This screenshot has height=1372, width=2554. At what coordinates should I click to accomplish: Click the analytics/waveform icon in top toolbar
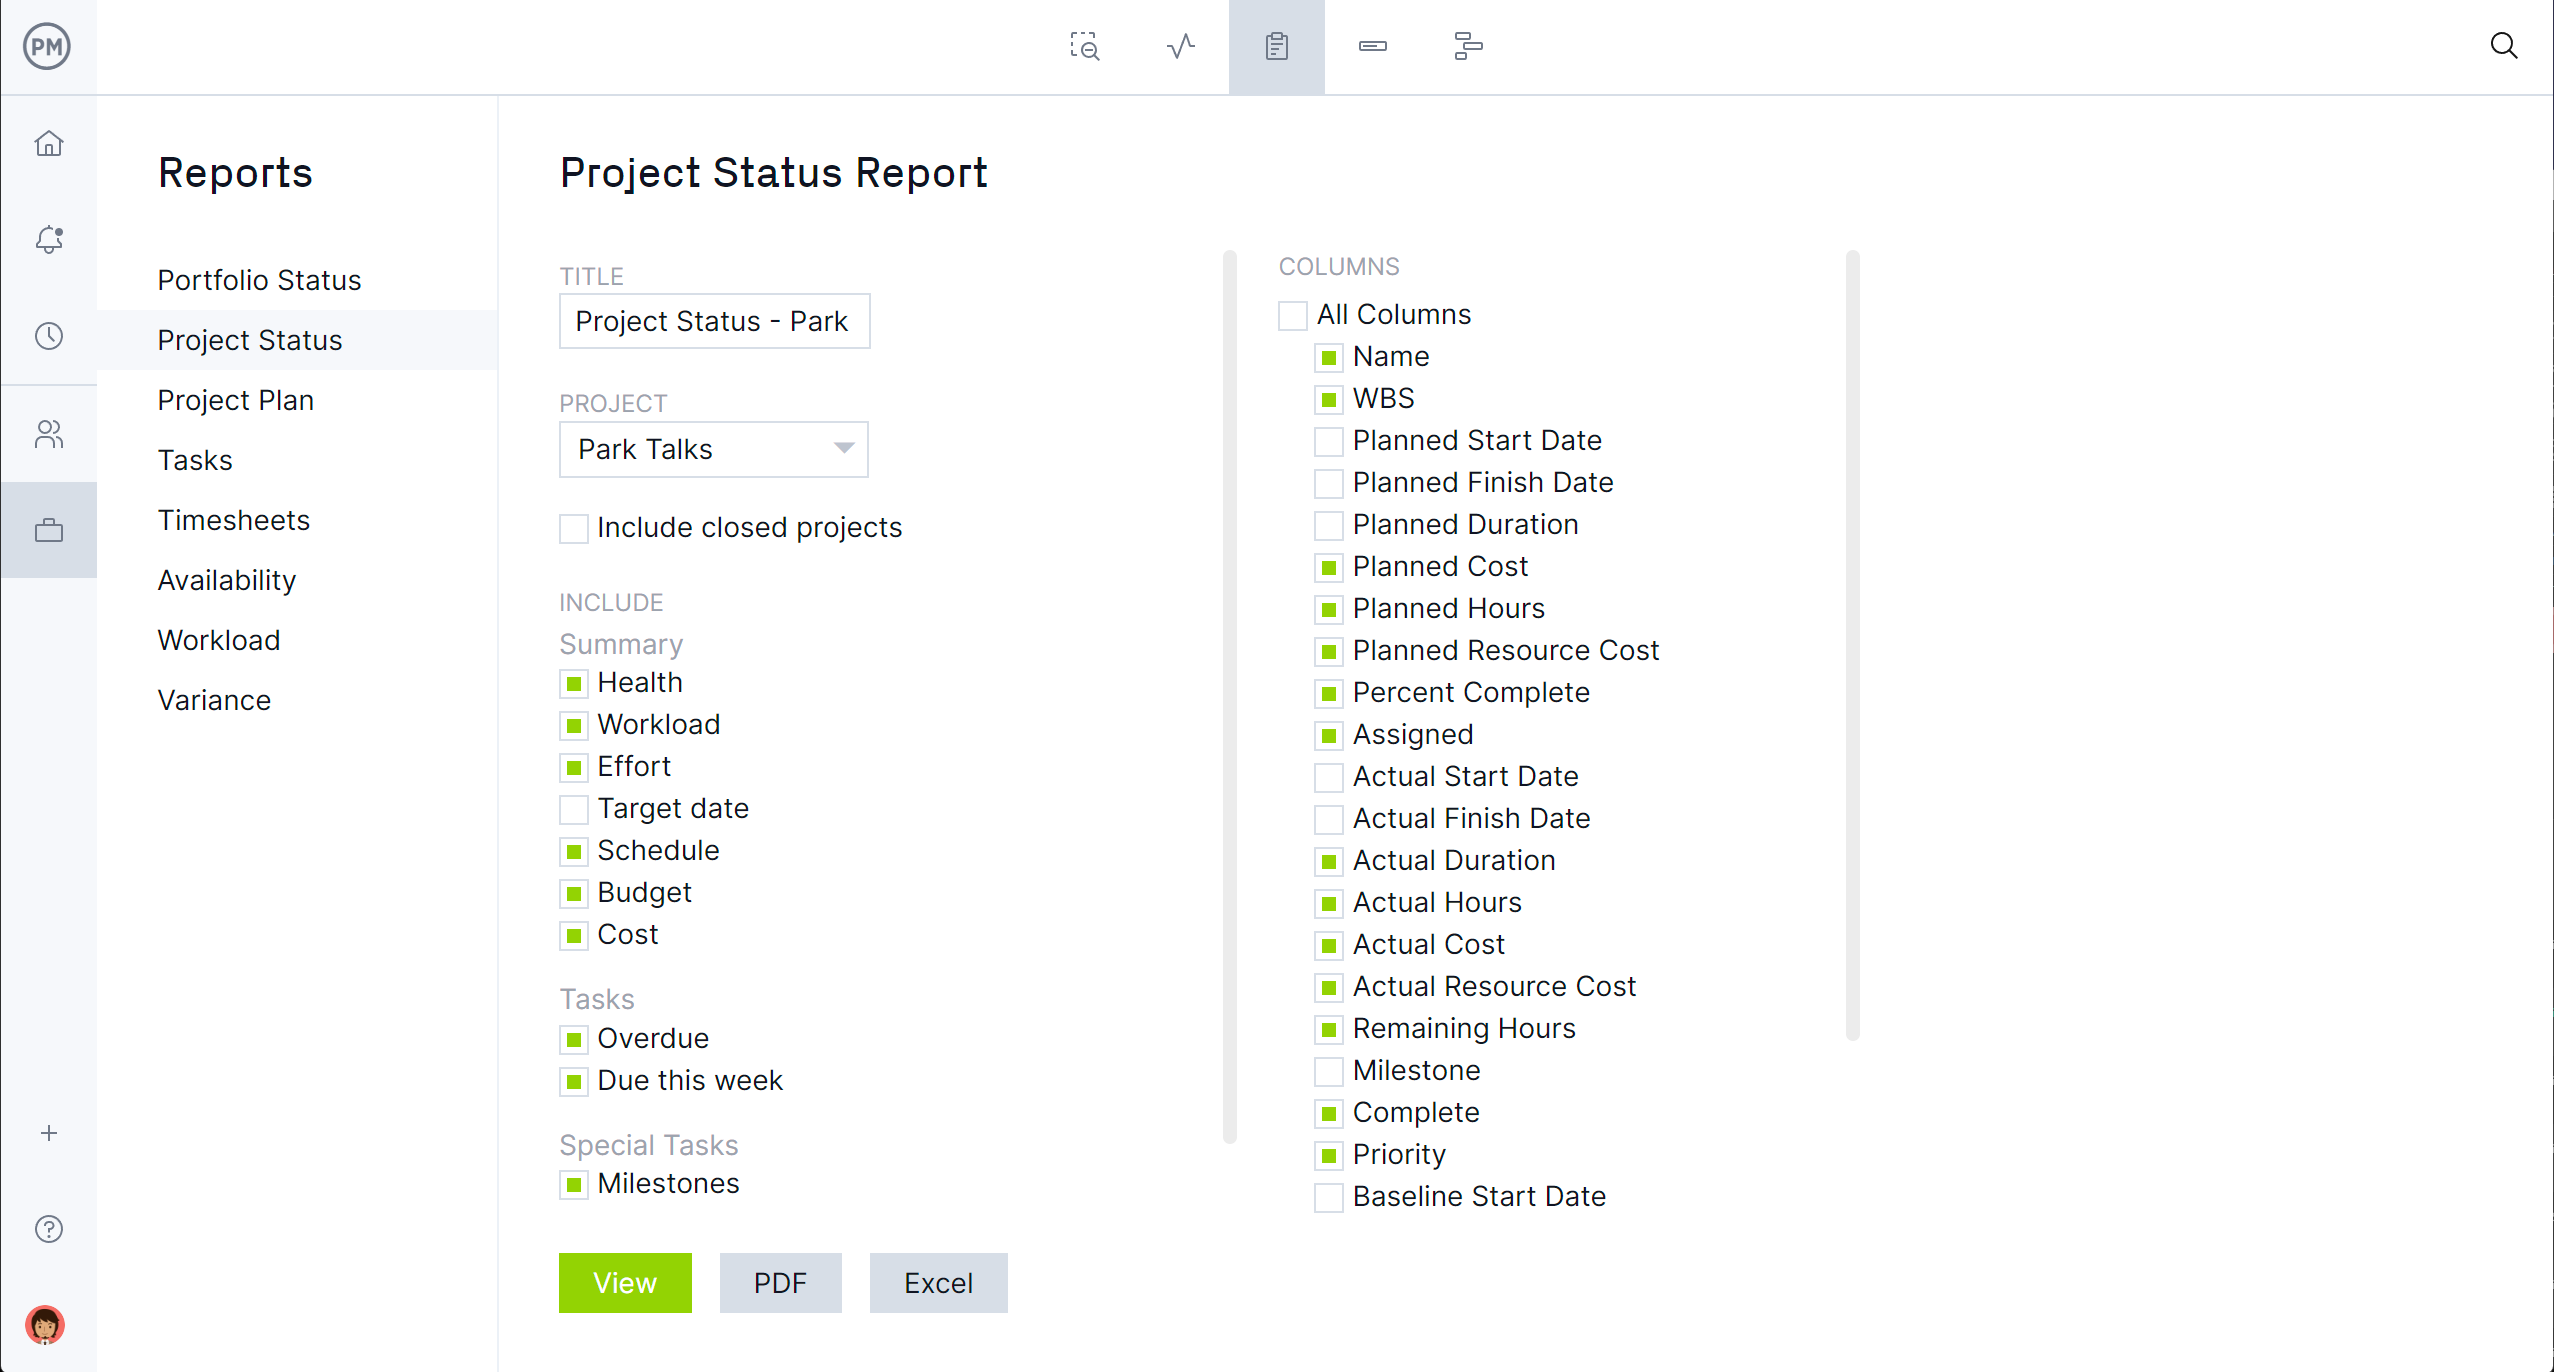[1182, 46]
